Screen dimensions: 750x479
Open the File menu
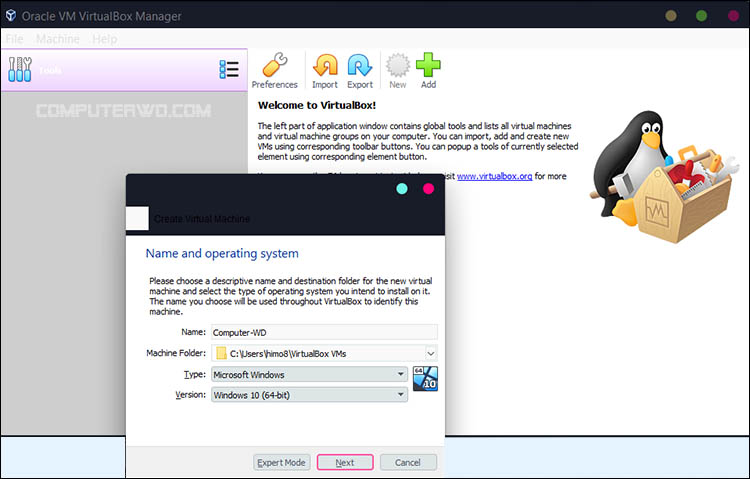tap(14, 39)
